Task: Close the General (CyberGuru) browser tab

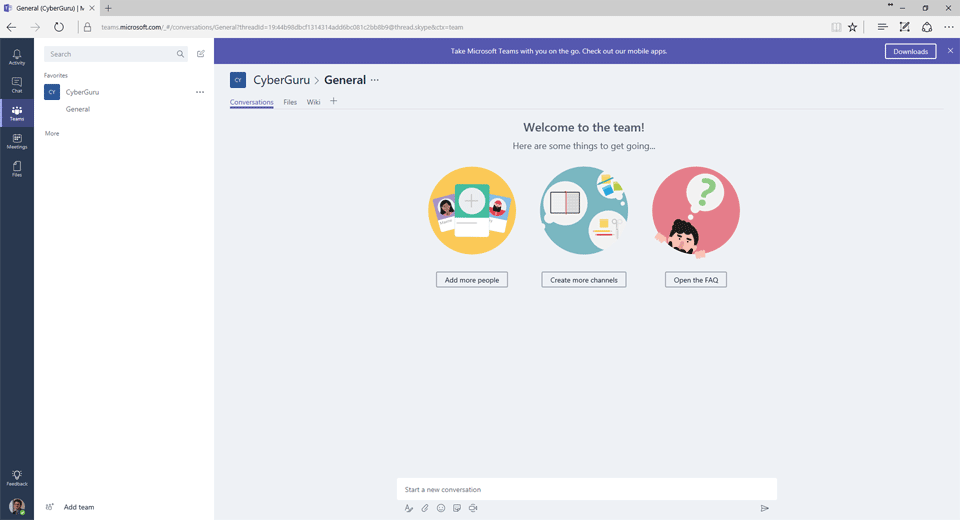Action: pos(92,8)
